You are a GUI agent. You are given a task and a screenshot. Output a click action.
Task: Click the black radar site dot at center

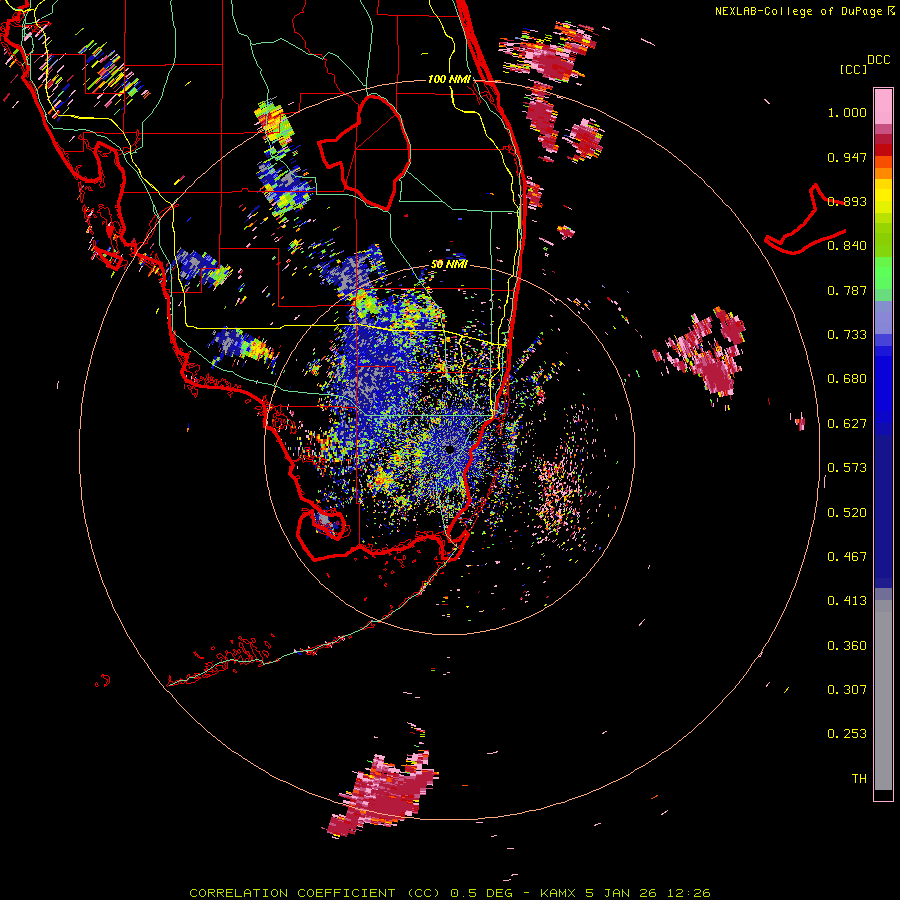pyautogui.click(x=449, y=449)
